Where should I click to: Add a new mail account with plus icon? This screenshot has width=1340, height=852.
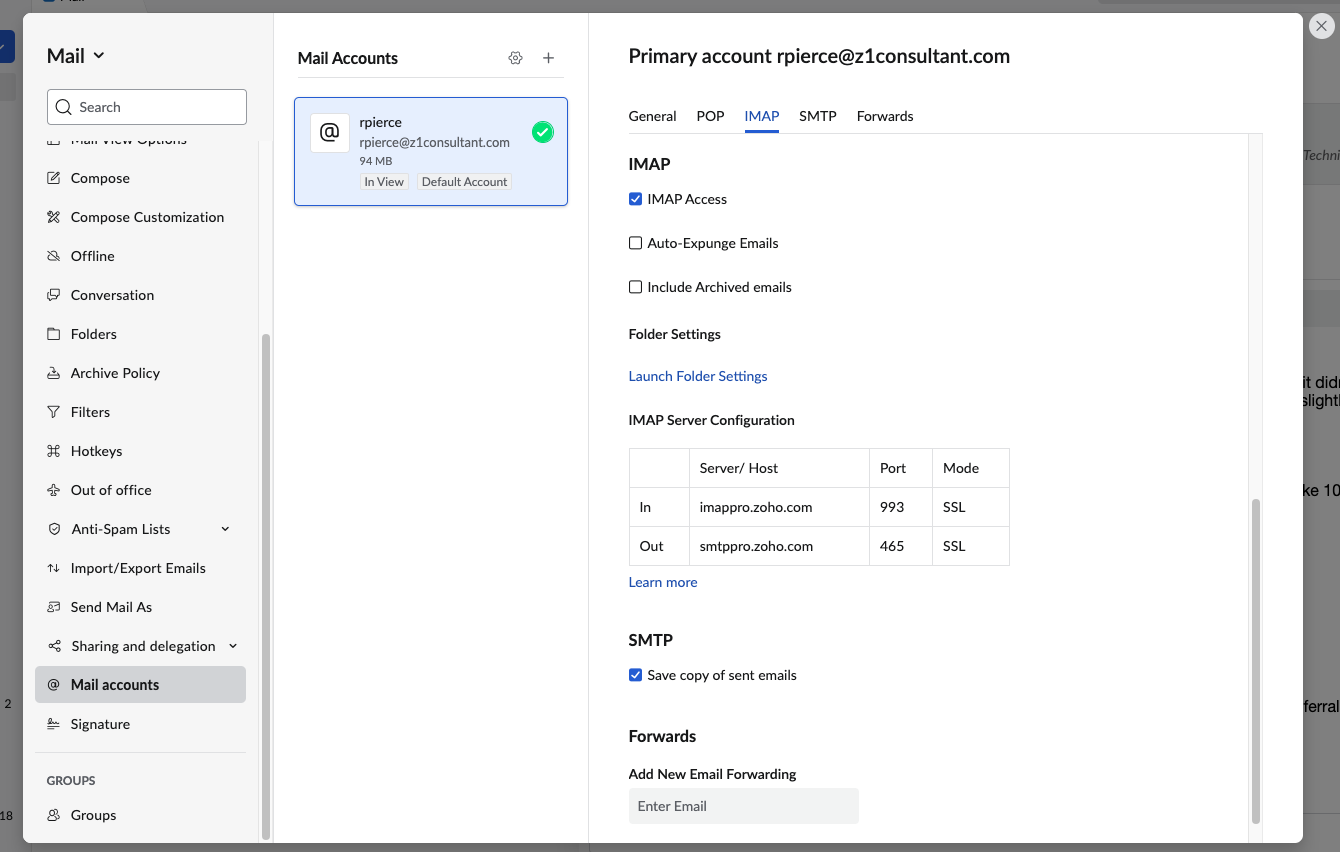coord(548,58)
